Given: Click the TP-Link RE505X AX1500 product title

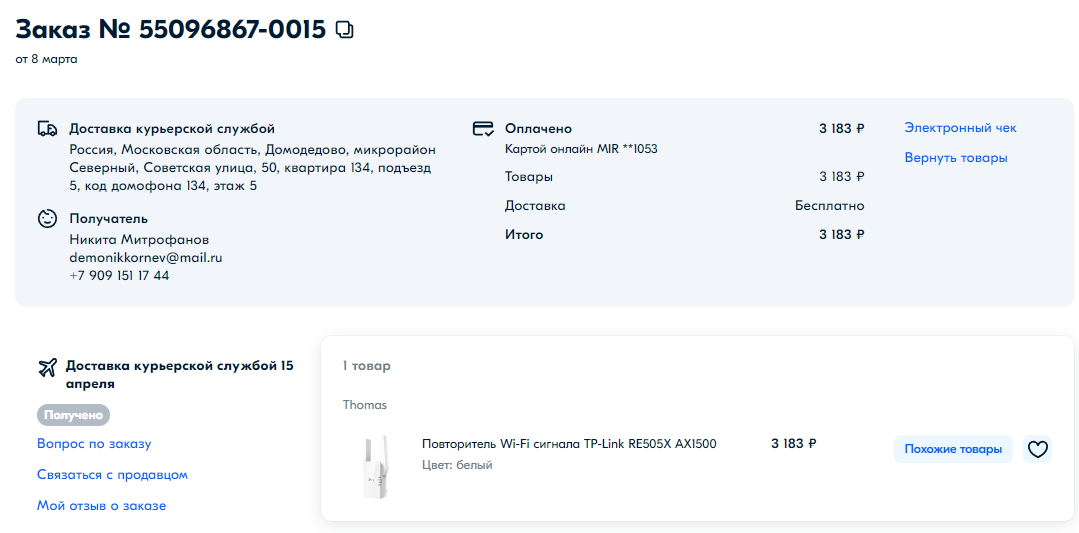Looking at the screenshot, I should (569, 444).
